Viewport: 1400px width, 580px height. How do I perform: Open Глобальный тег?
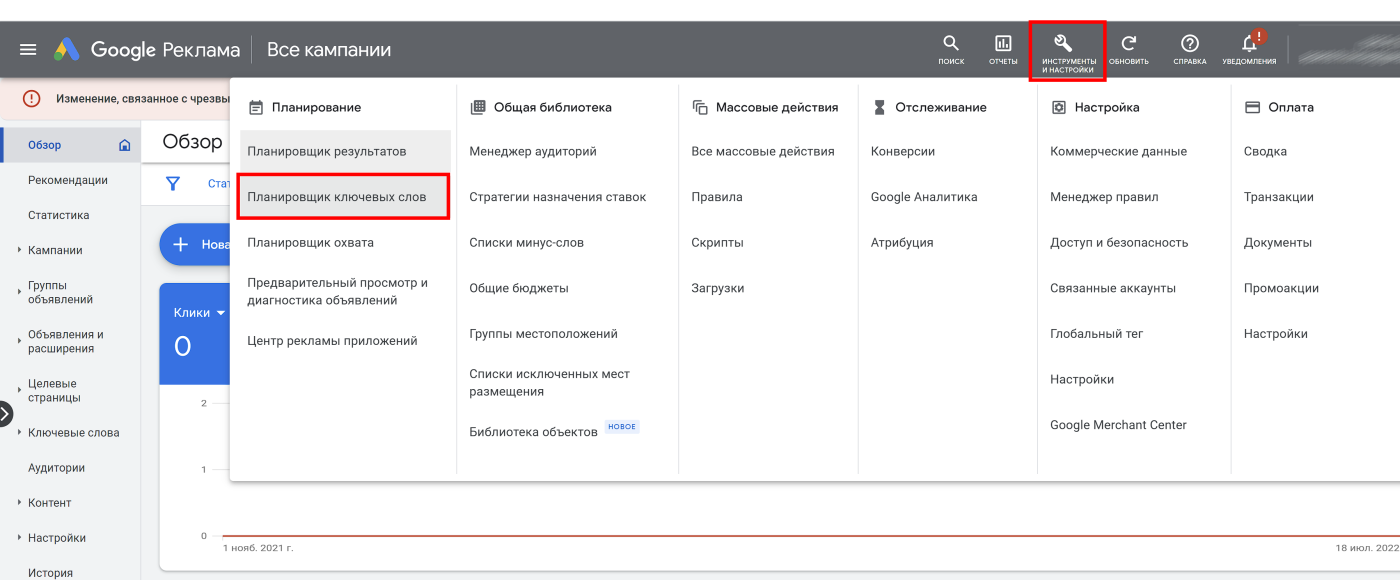pyautogui.click(x=1097, y=334)
